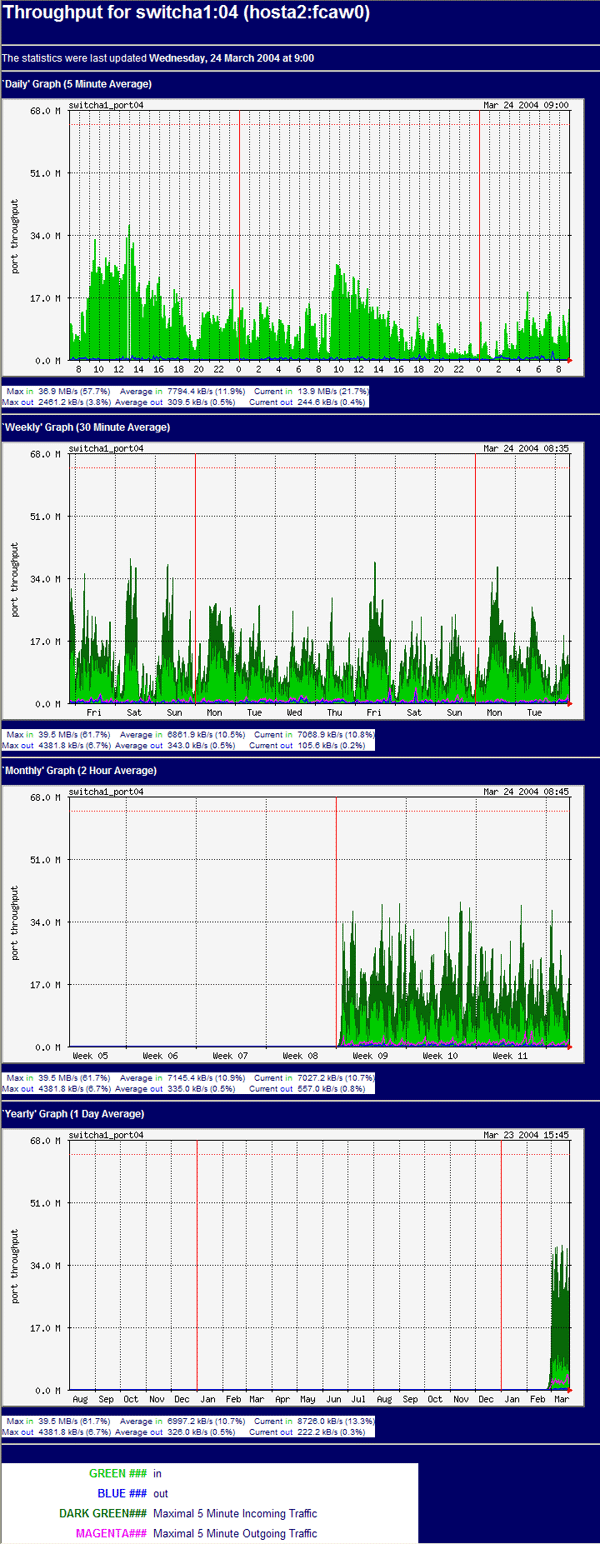Select the DARK GREEN### legend entry
This screenshot has width=600, height=1544.
click(x=103, y=1513)
